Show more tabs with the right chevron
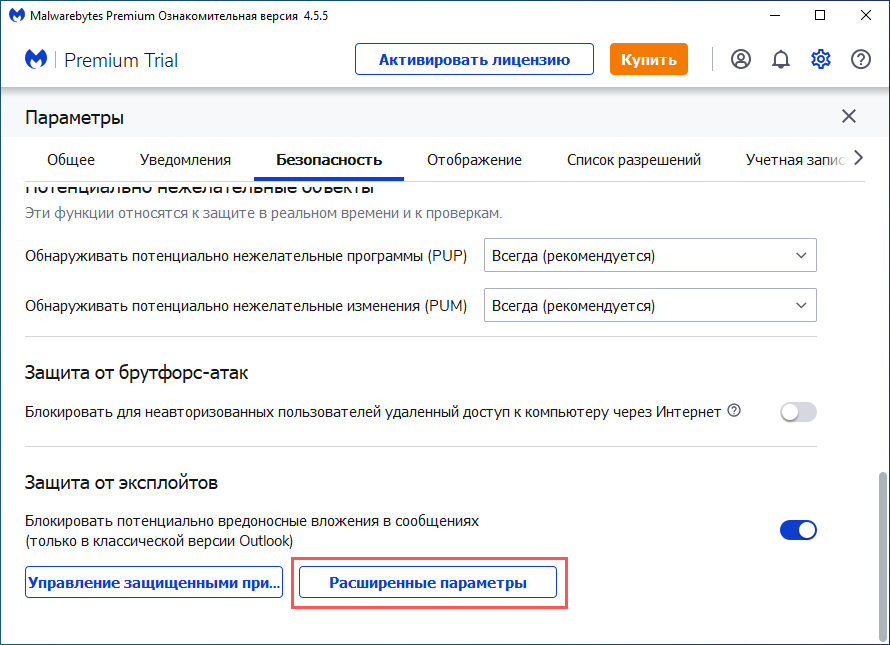 click(858, 158)
